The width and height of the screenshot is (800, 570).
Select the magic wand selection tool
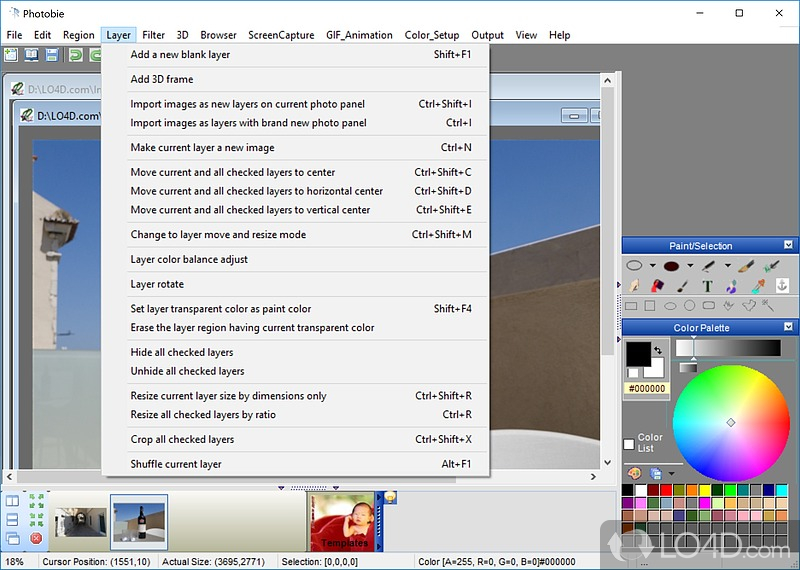tap(768, 306)
